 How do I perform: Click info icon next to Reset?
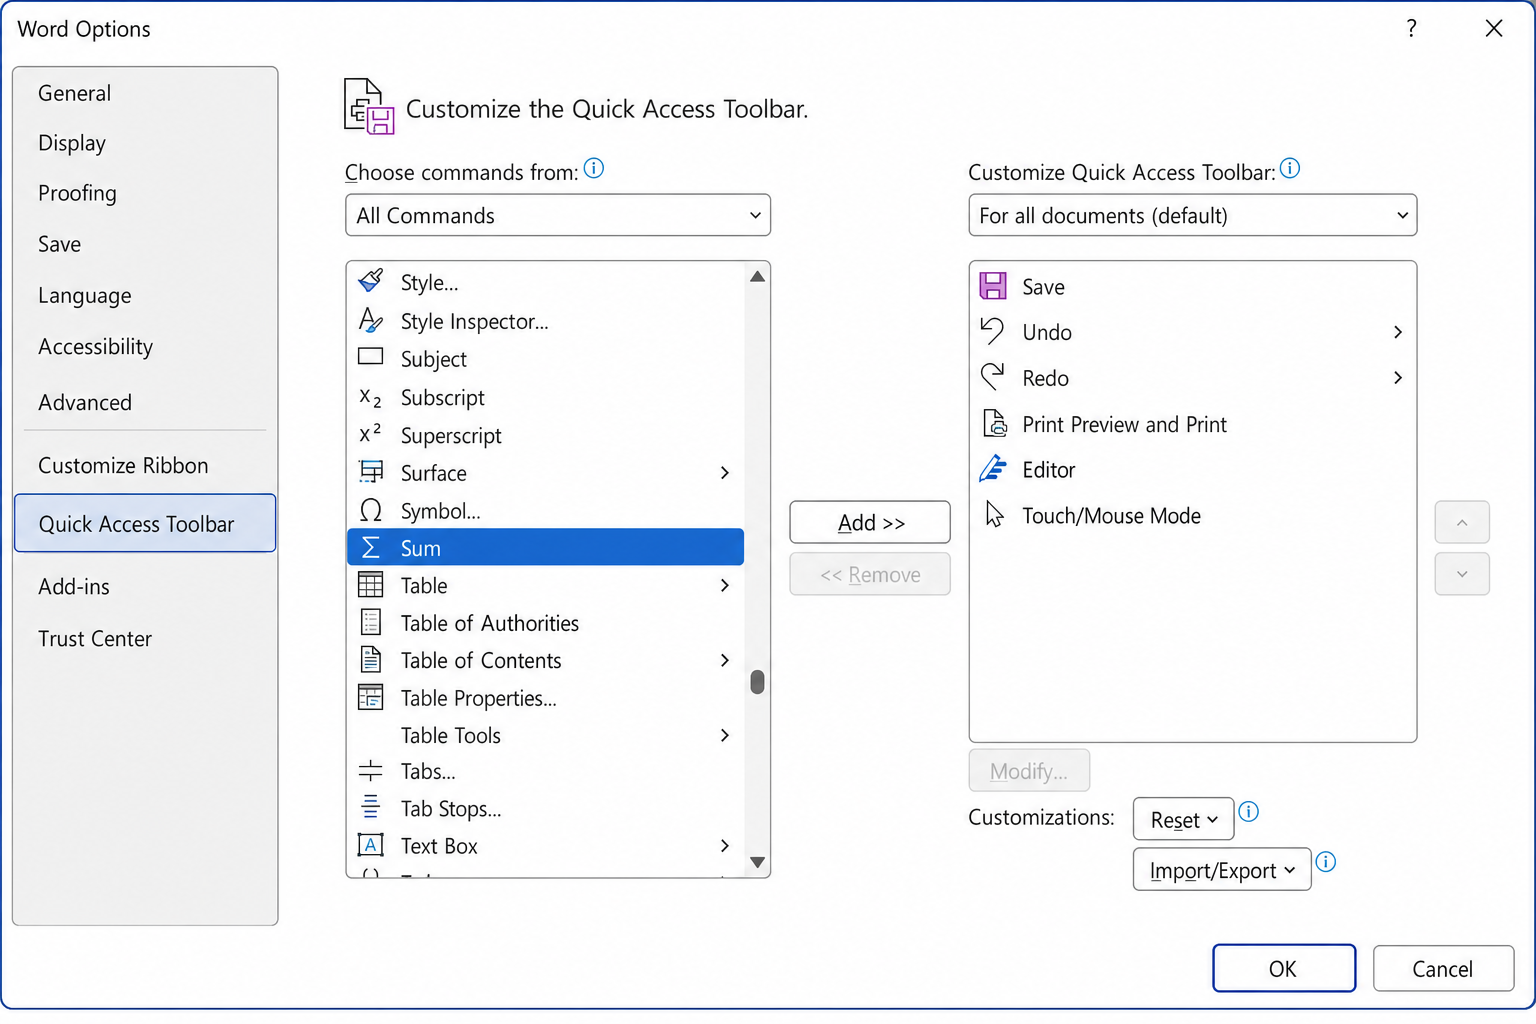(1249, 811)
